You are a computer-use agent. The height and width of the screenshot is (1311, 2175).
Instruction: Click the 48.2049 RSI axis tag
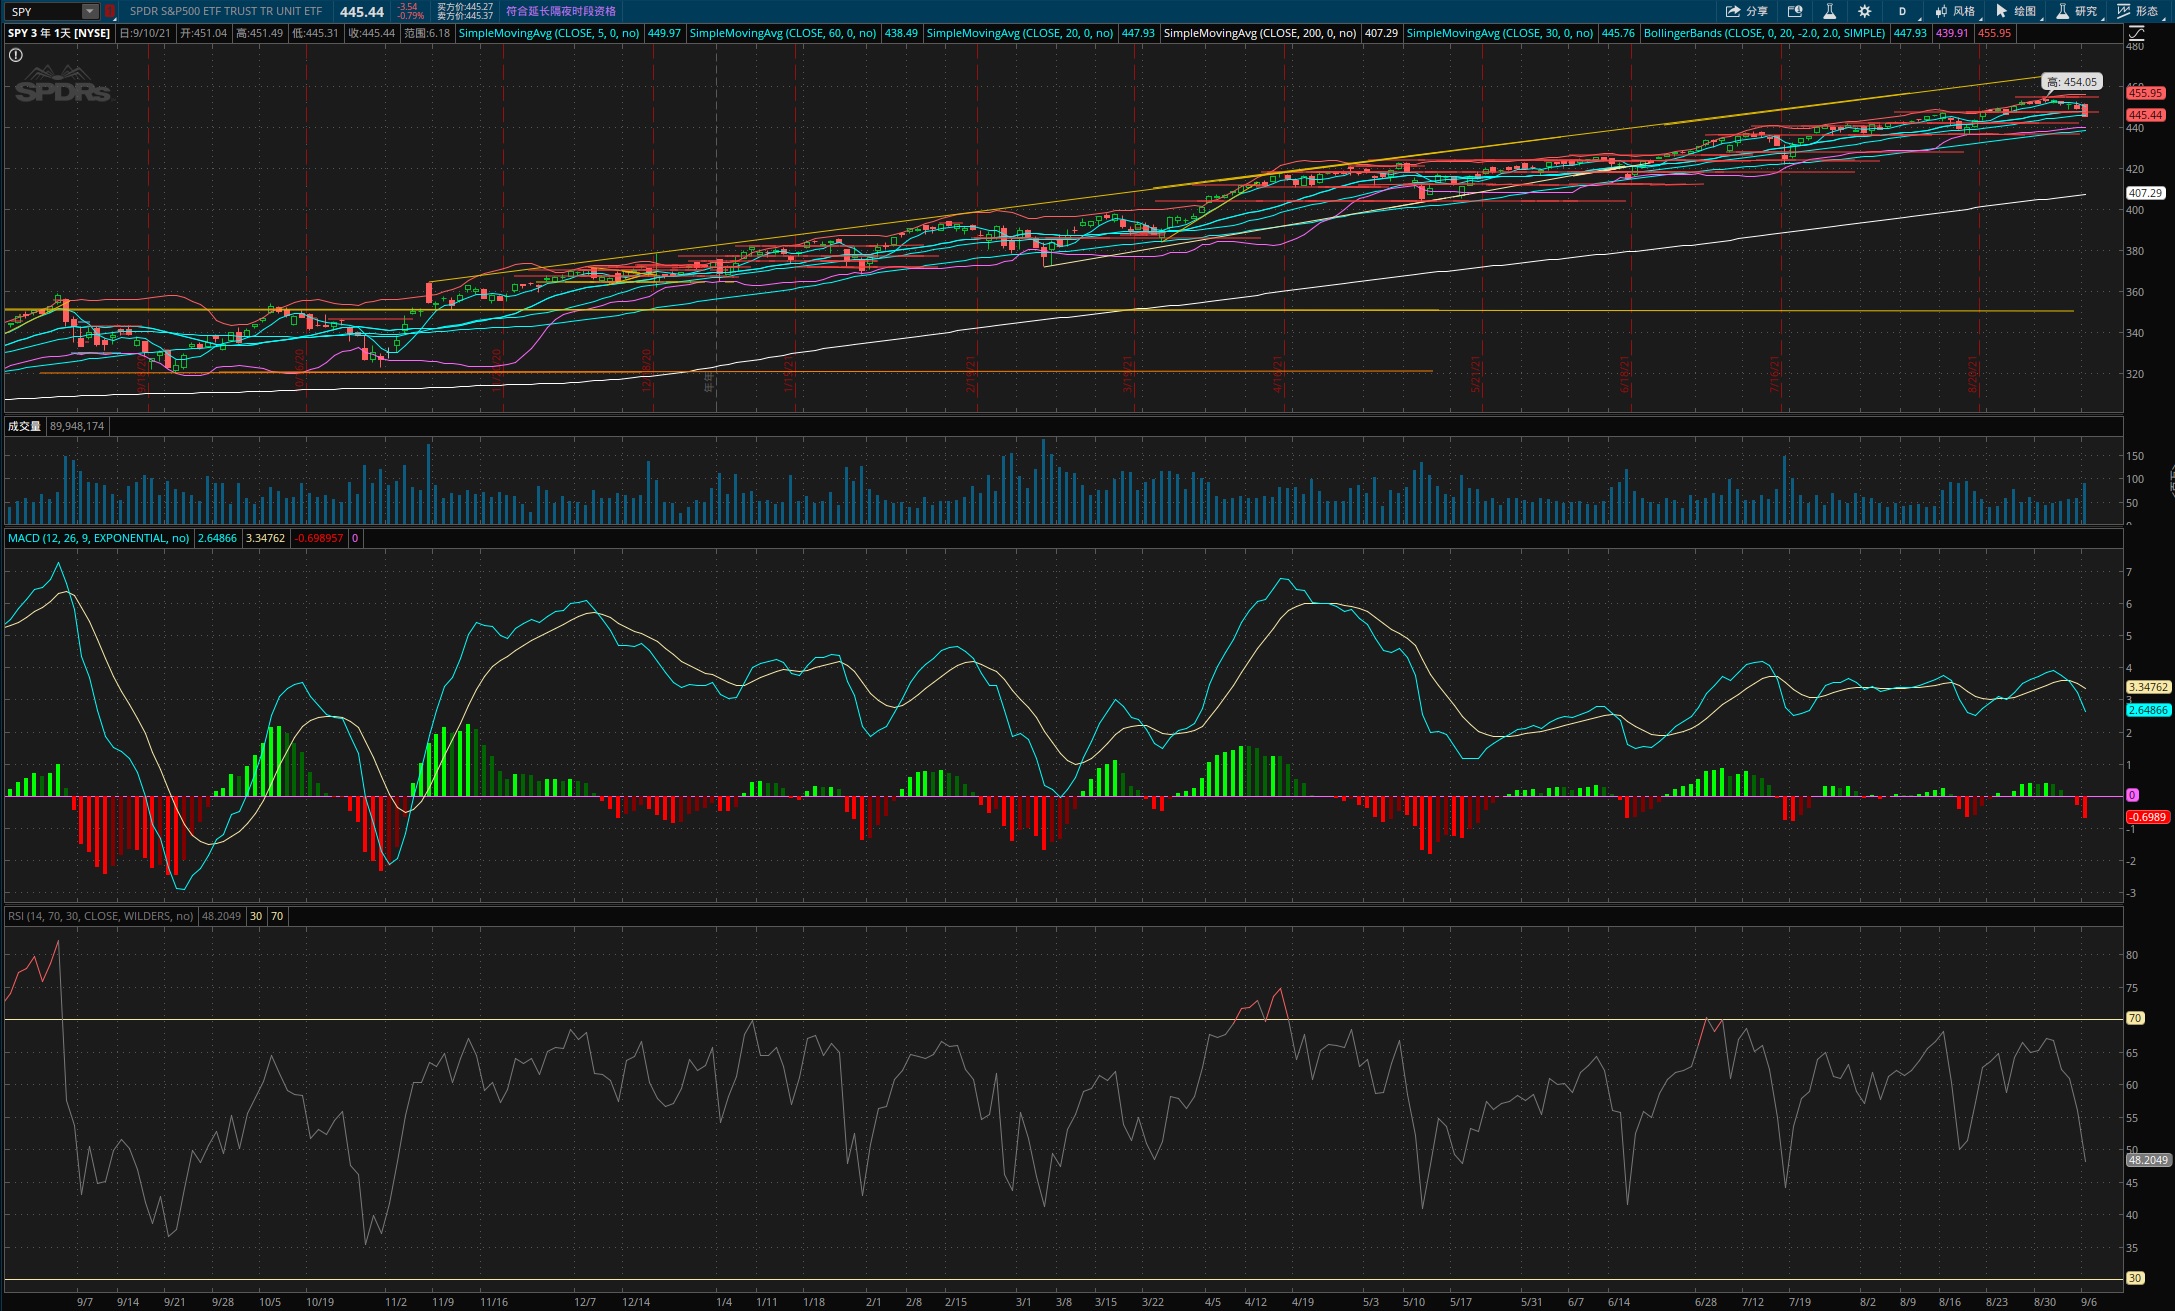(x=2148, y=1160)
